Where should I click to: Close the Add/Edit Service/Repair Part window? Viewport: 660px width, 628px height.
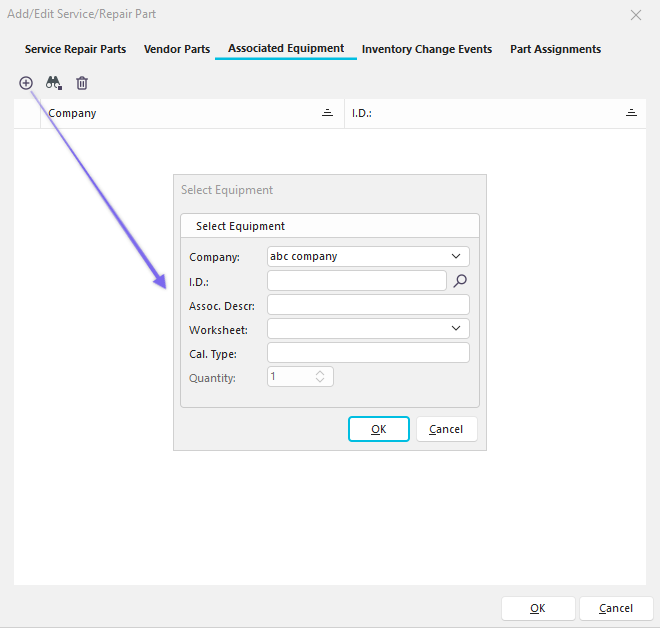point(636,15)
